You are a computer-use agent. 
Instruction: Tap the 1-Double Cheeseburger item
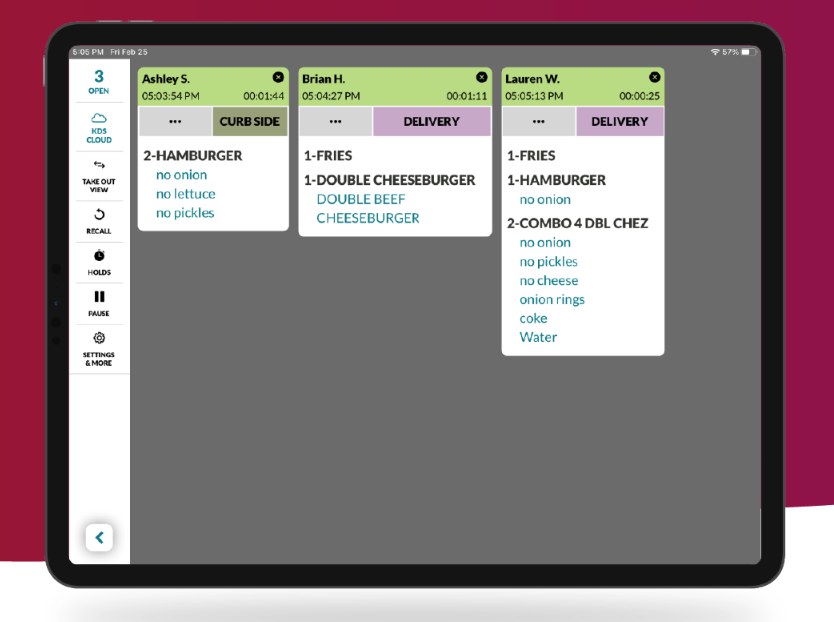click(x=389, y=180)
